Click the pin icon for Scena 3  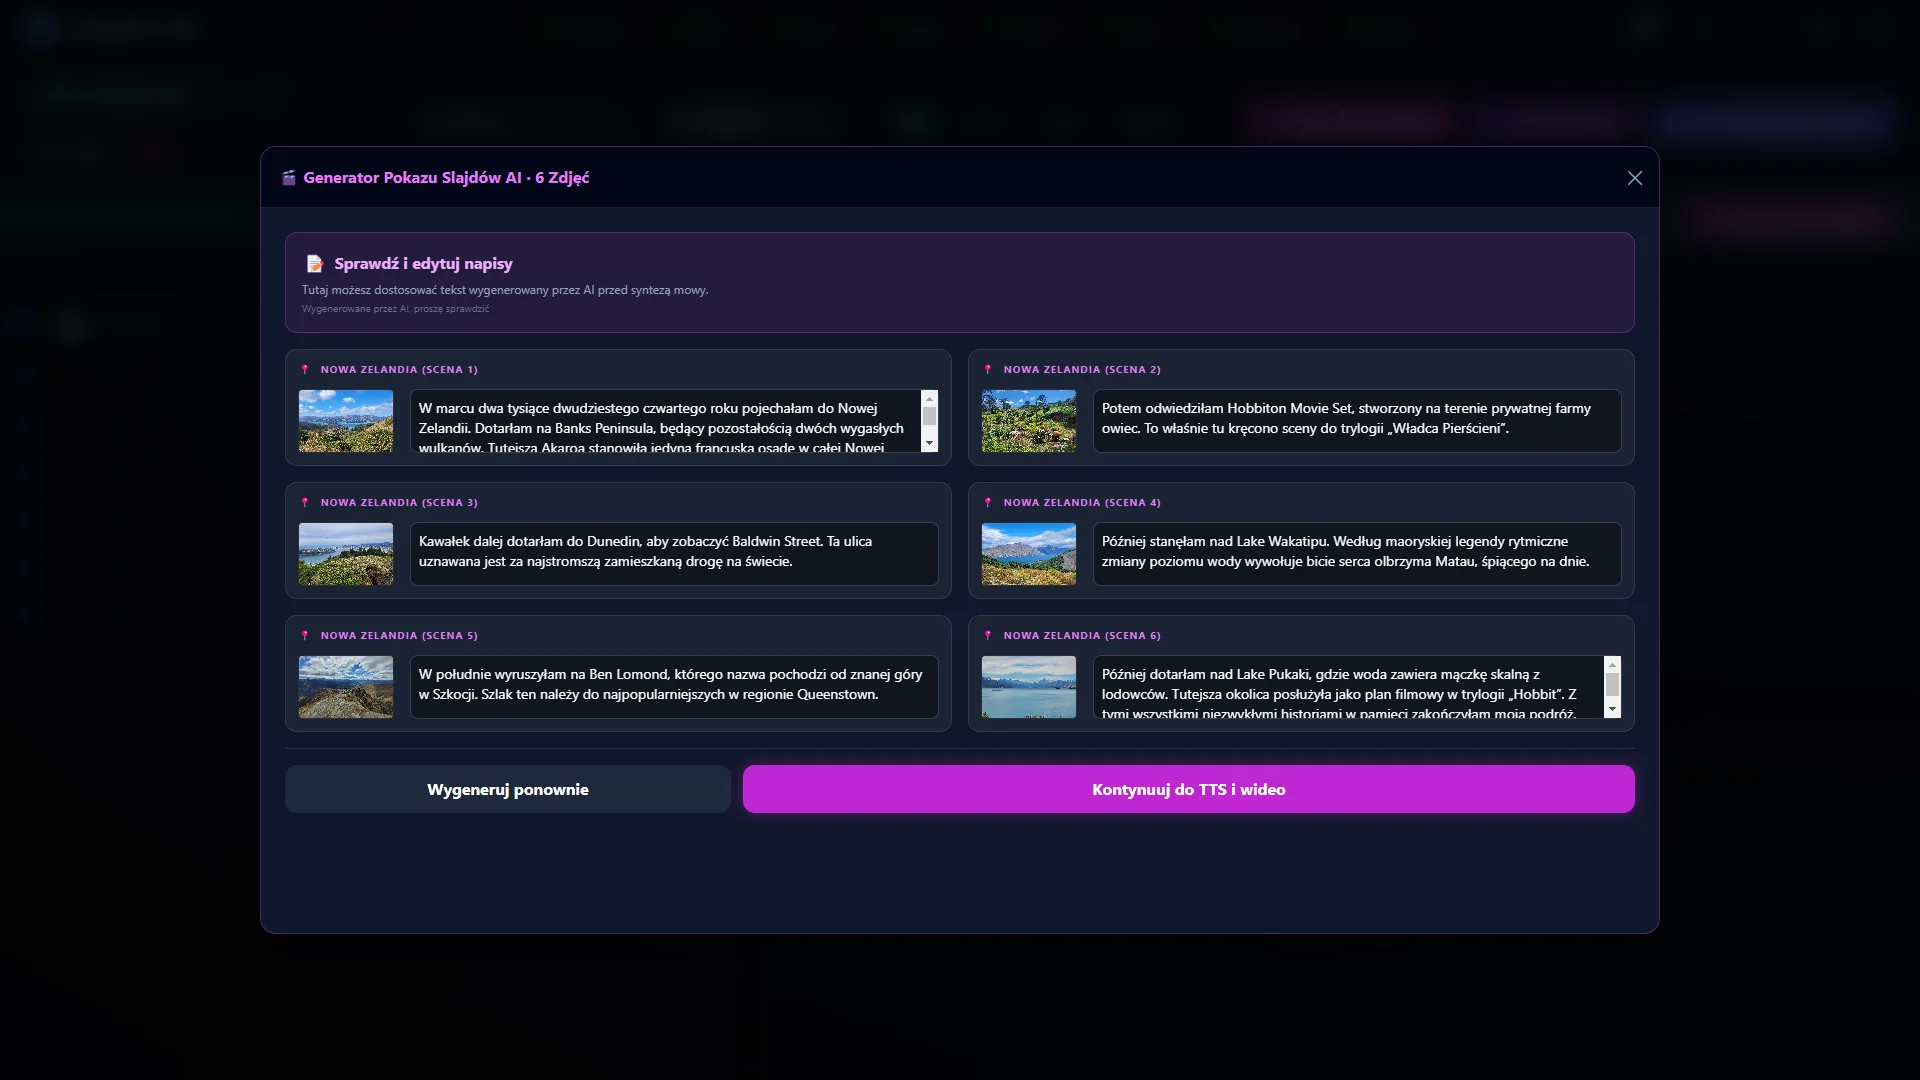305,503
